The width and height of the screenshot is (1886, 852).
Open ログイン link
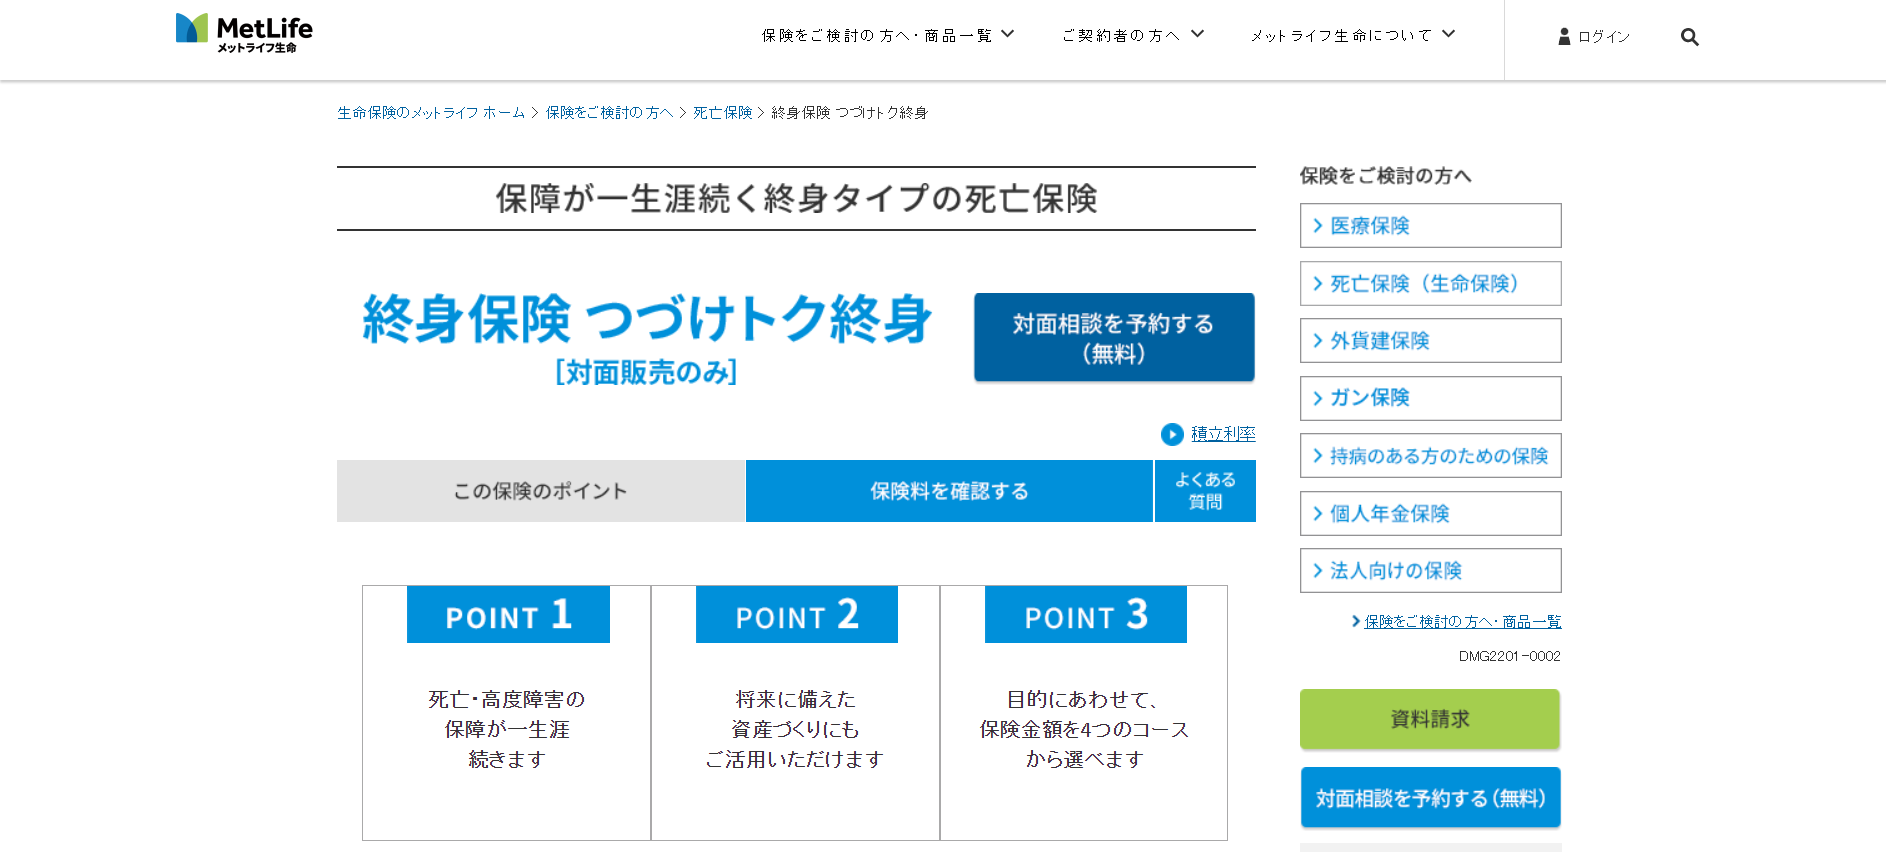coord(1604,37)
